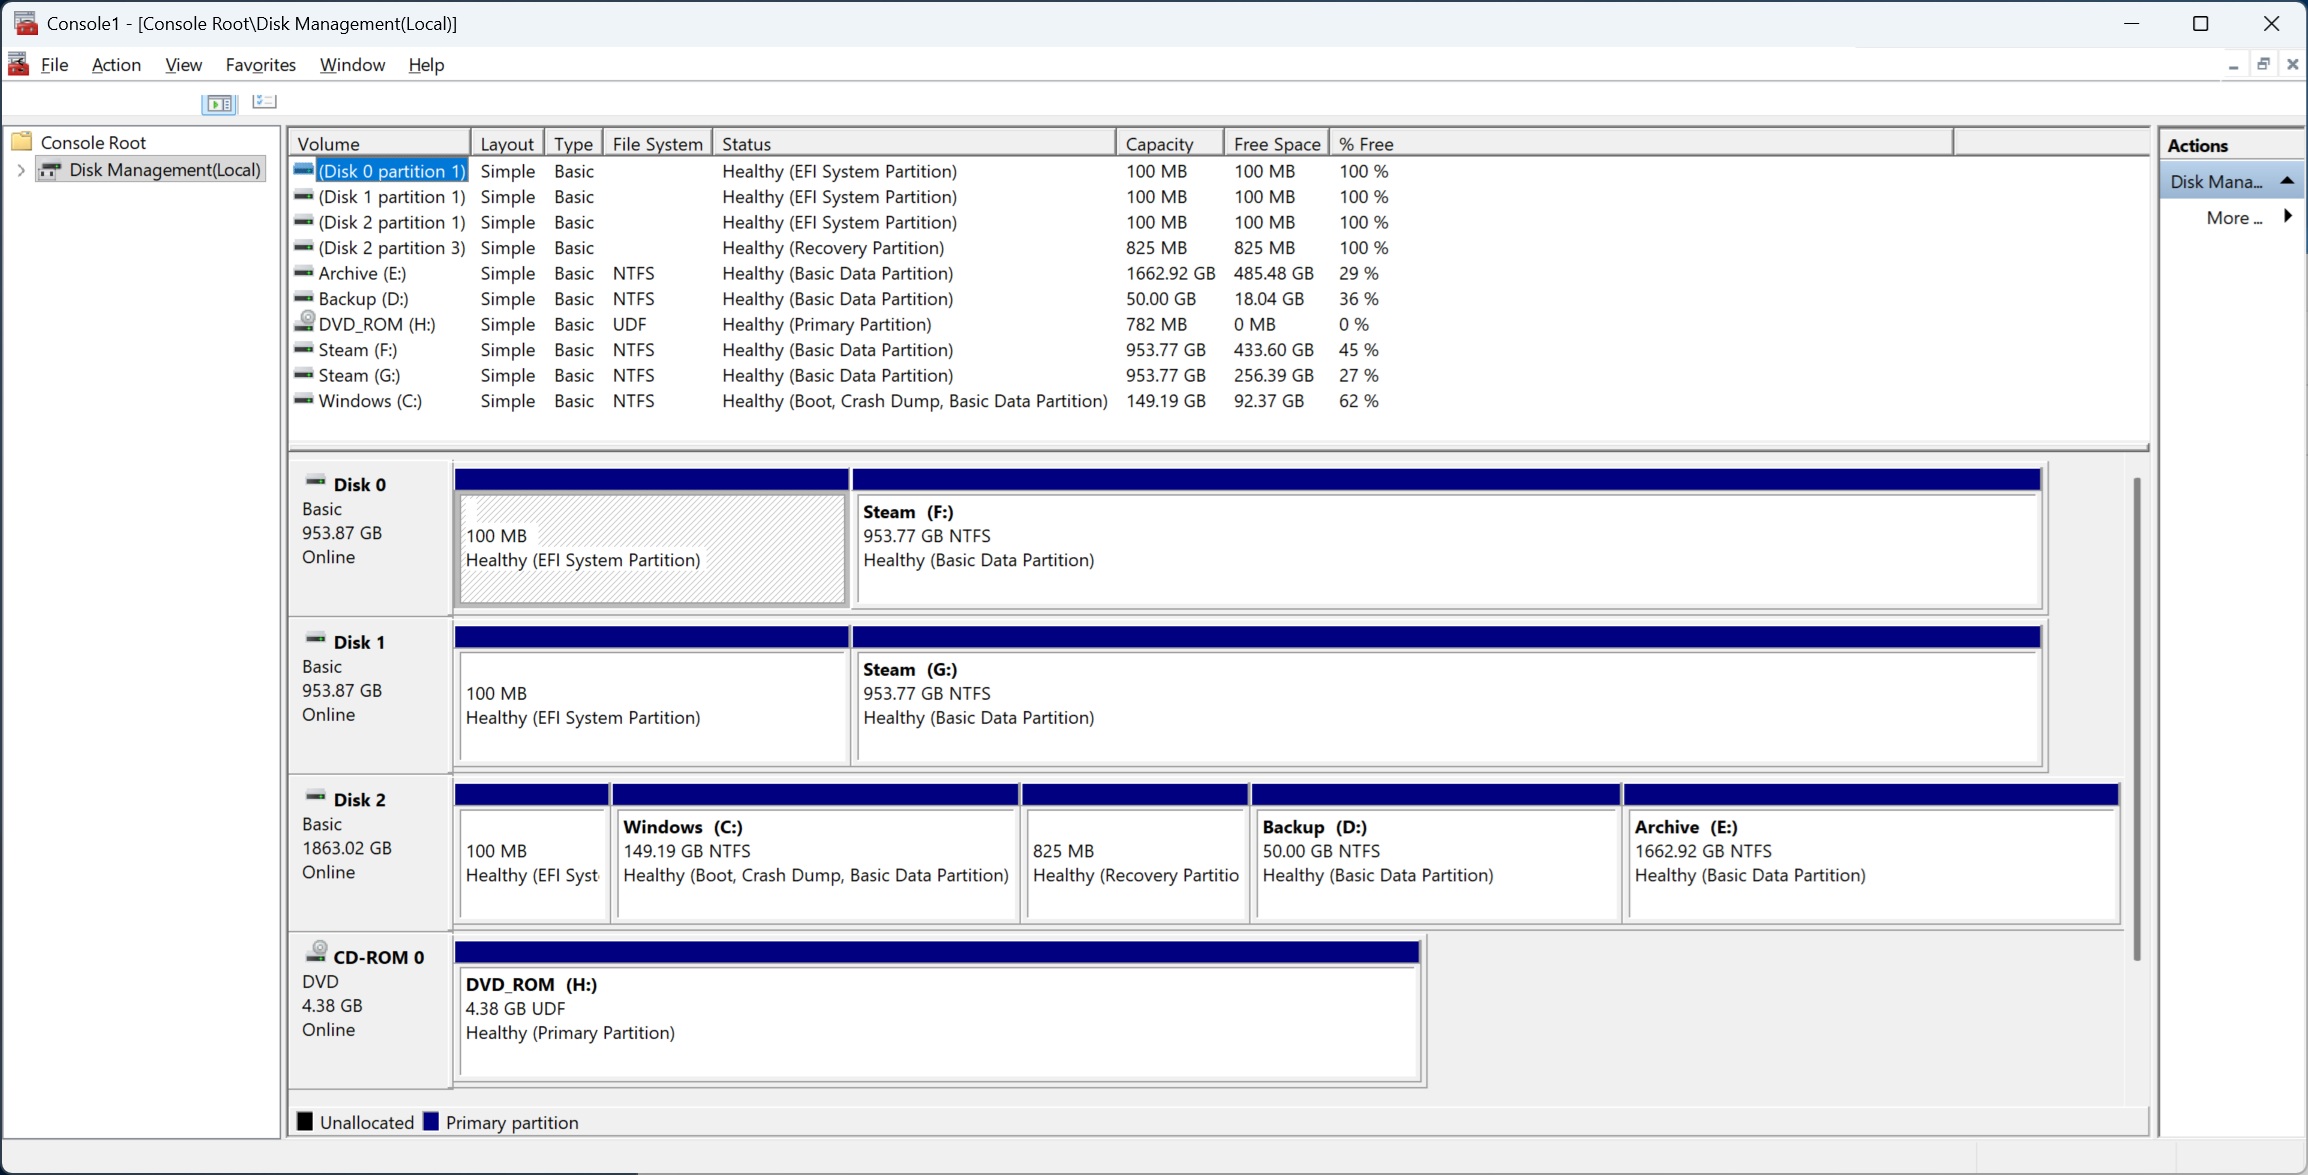Toggle the Show/Hide Action Pane toolbar button
Viewport: 2308px width, 1175px height.
[x=219, y=103]
